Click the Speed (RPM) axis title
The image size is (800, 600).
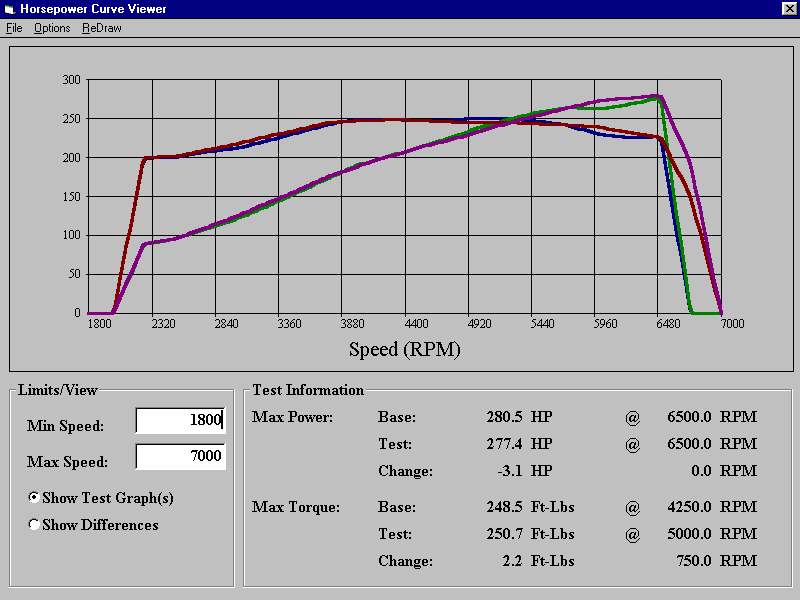click(x=405, y=349)
